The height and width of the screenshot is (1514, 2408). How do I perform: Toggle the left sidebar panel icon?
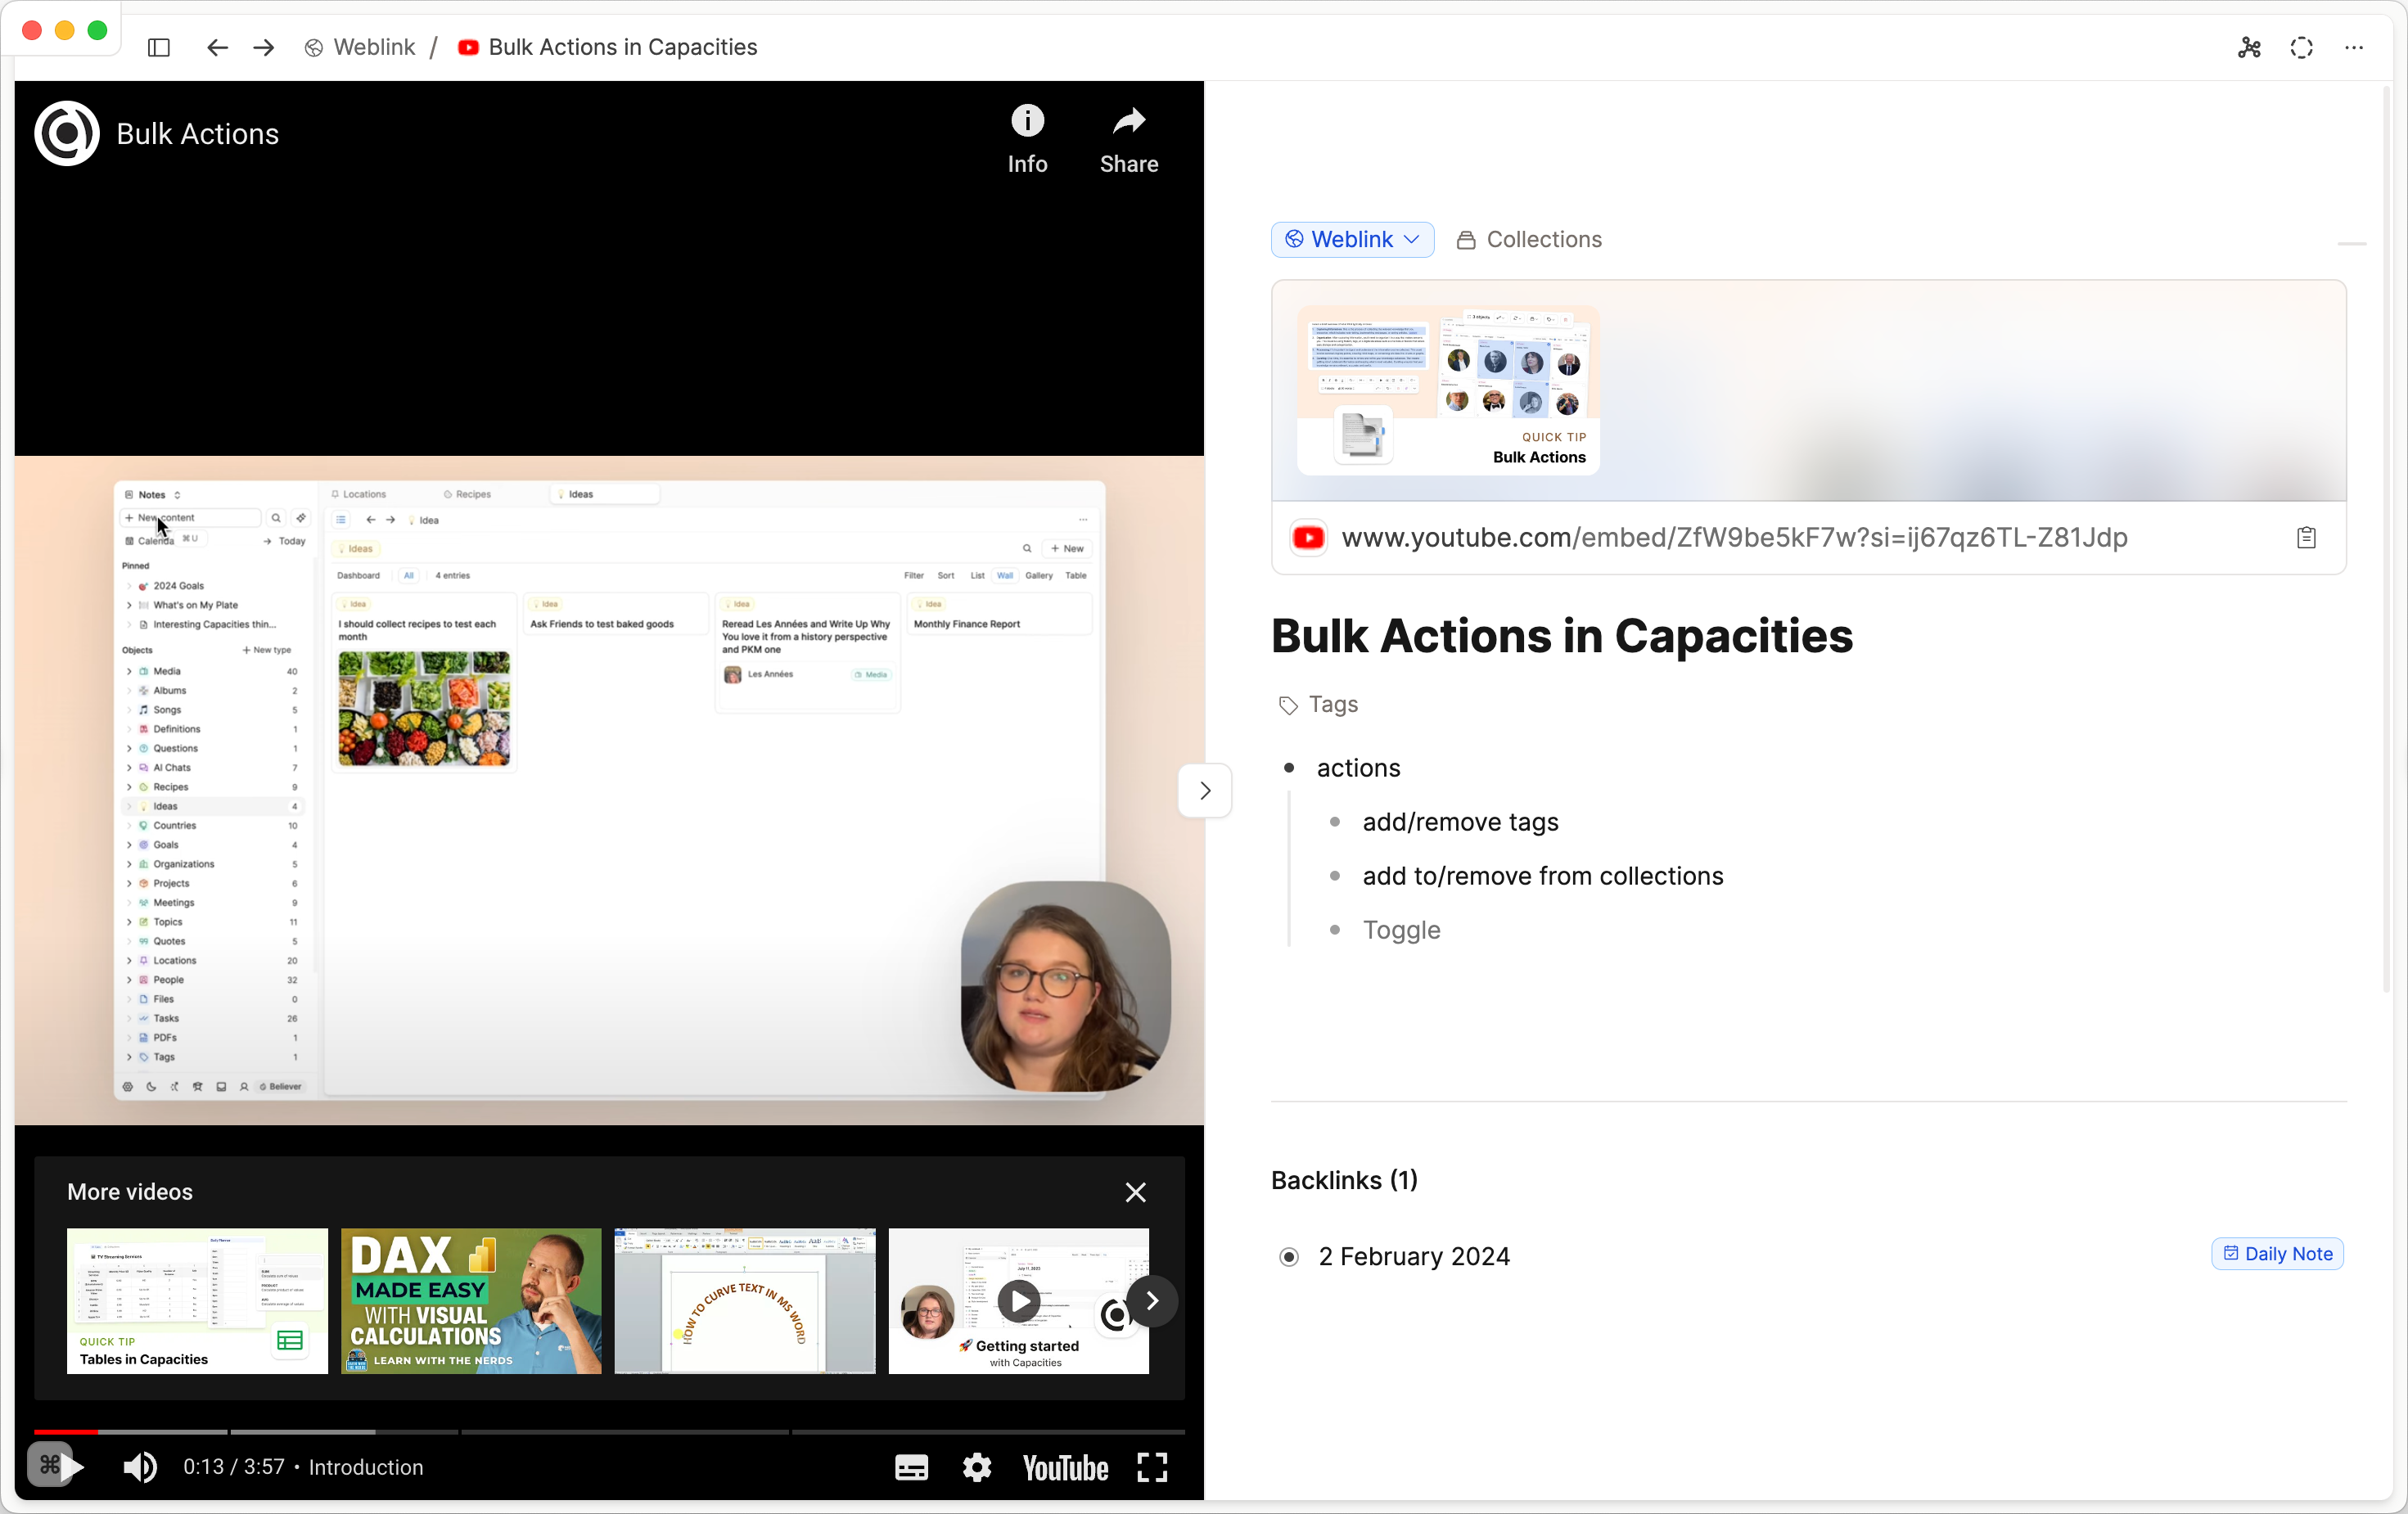coord(158,47)
